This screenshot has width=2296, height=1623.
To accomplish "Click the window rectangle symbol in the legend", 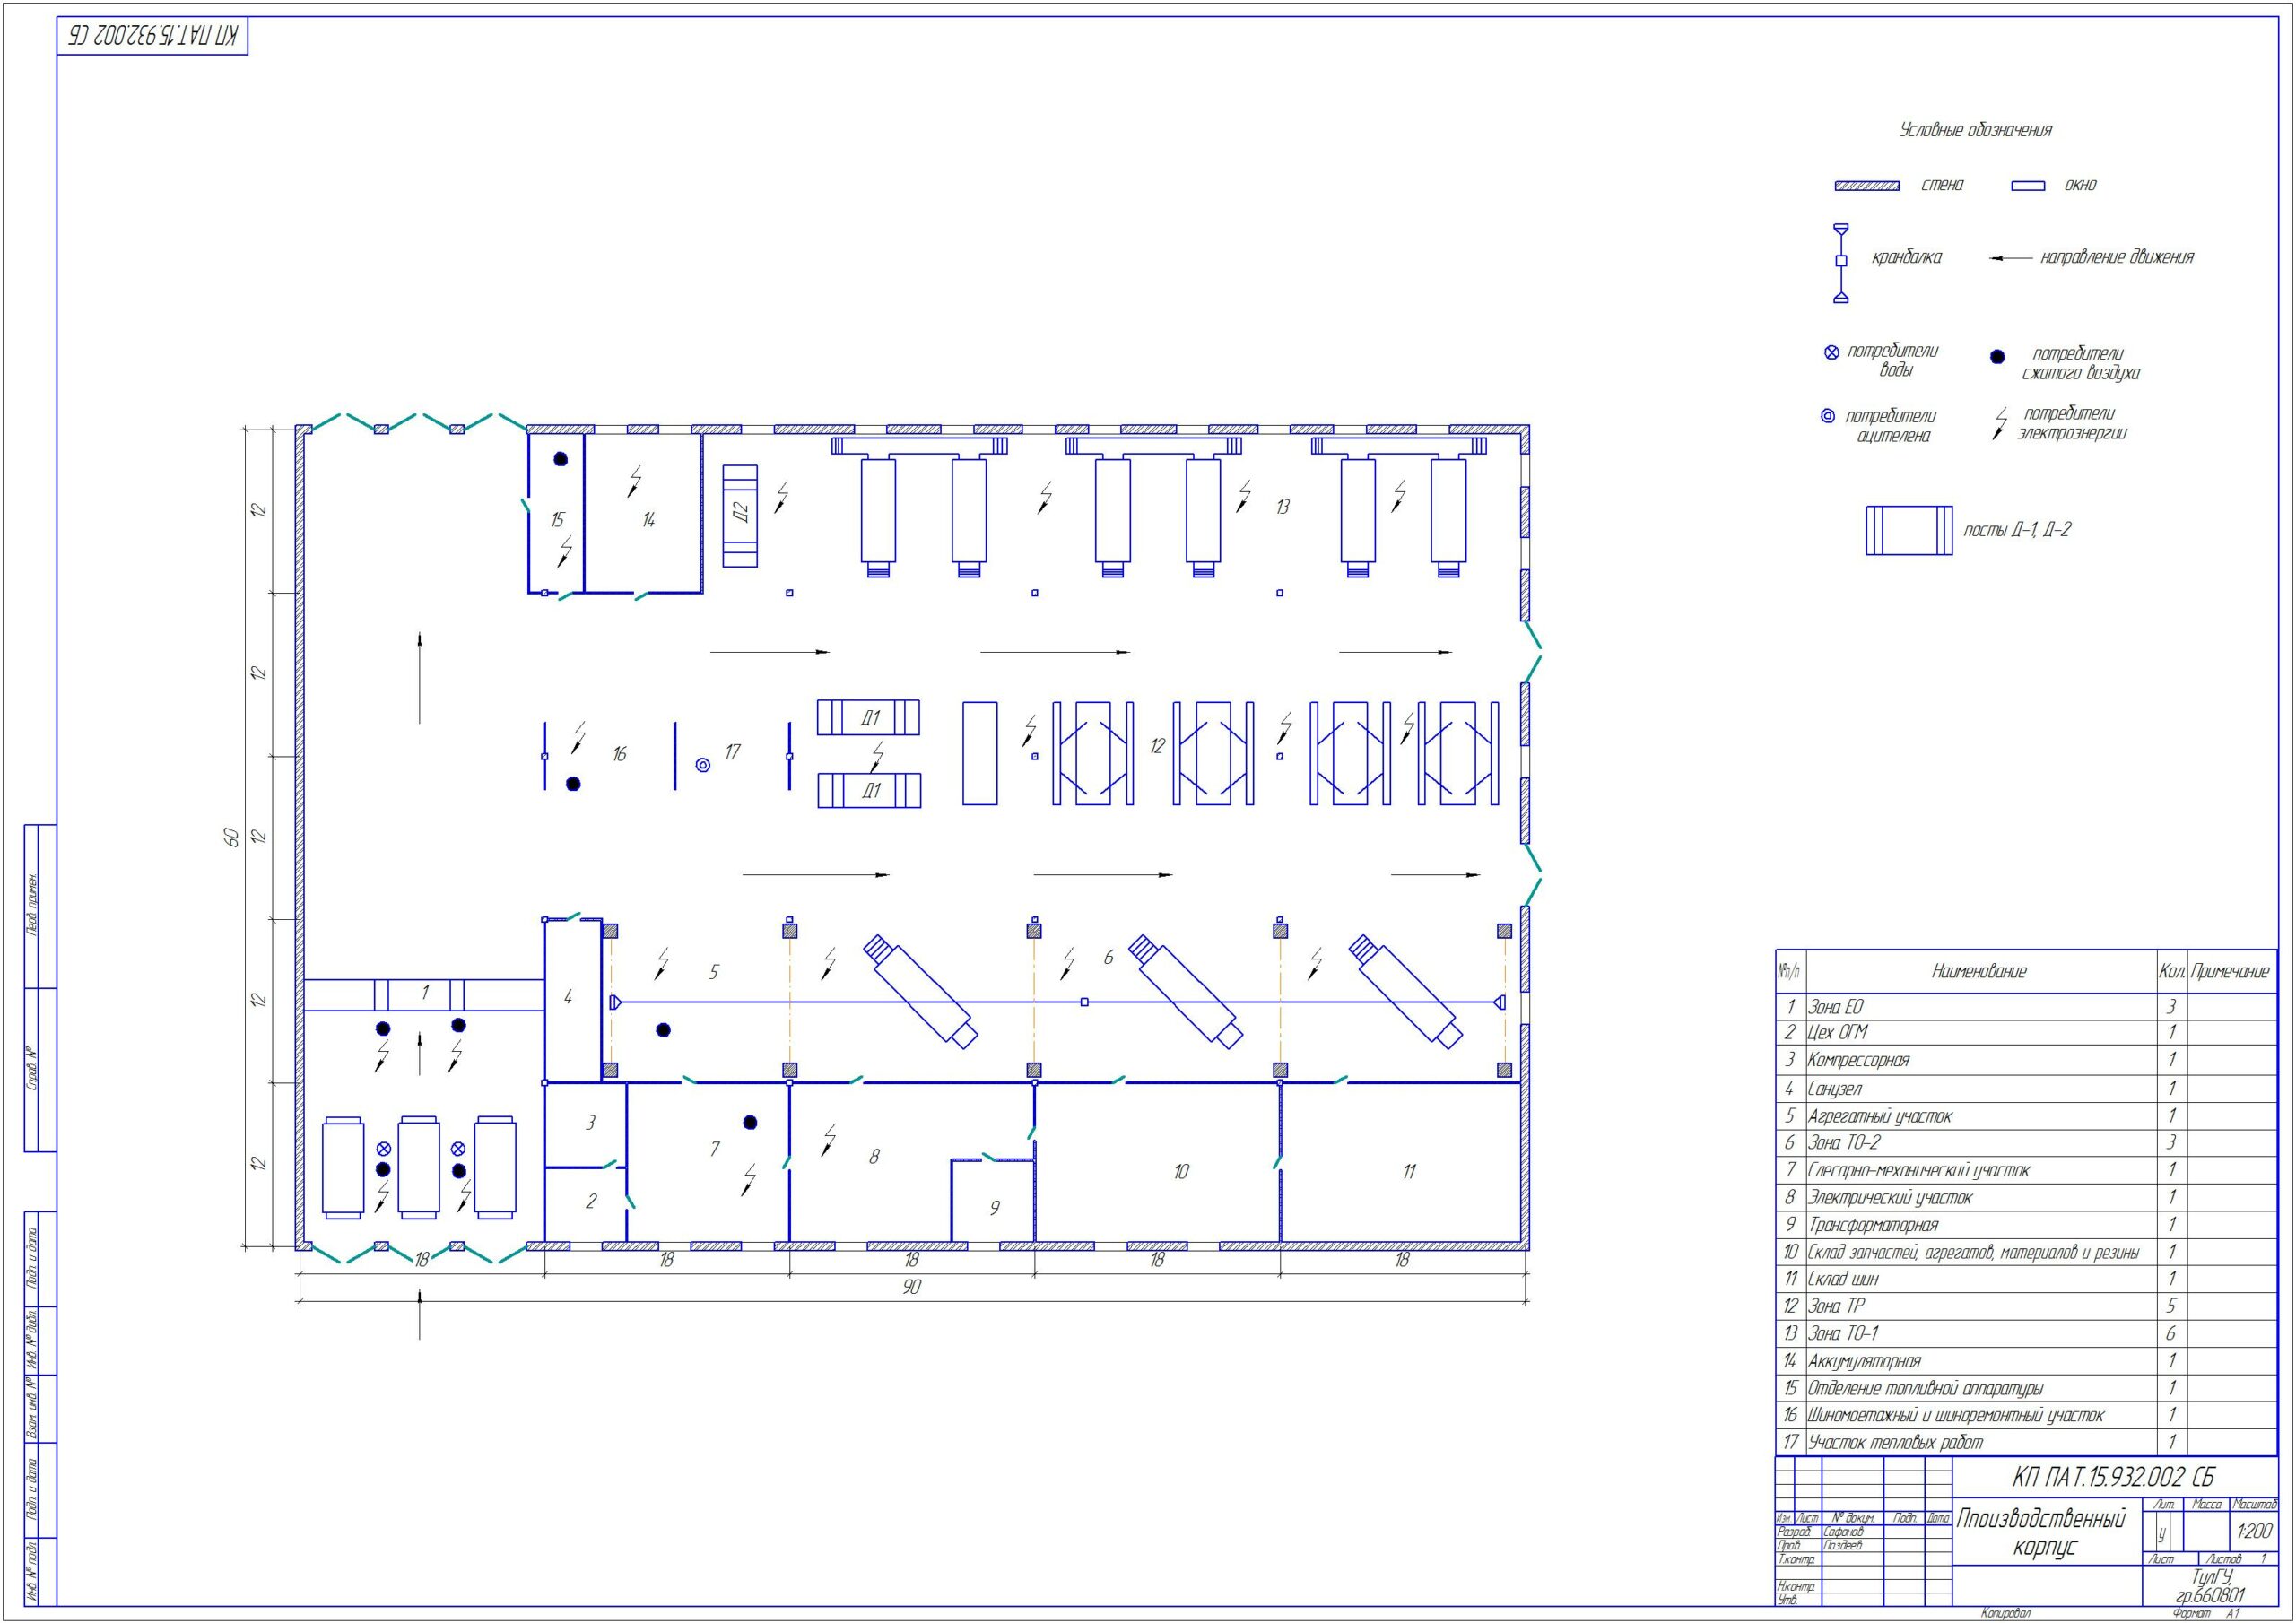I will point(2028,186).
